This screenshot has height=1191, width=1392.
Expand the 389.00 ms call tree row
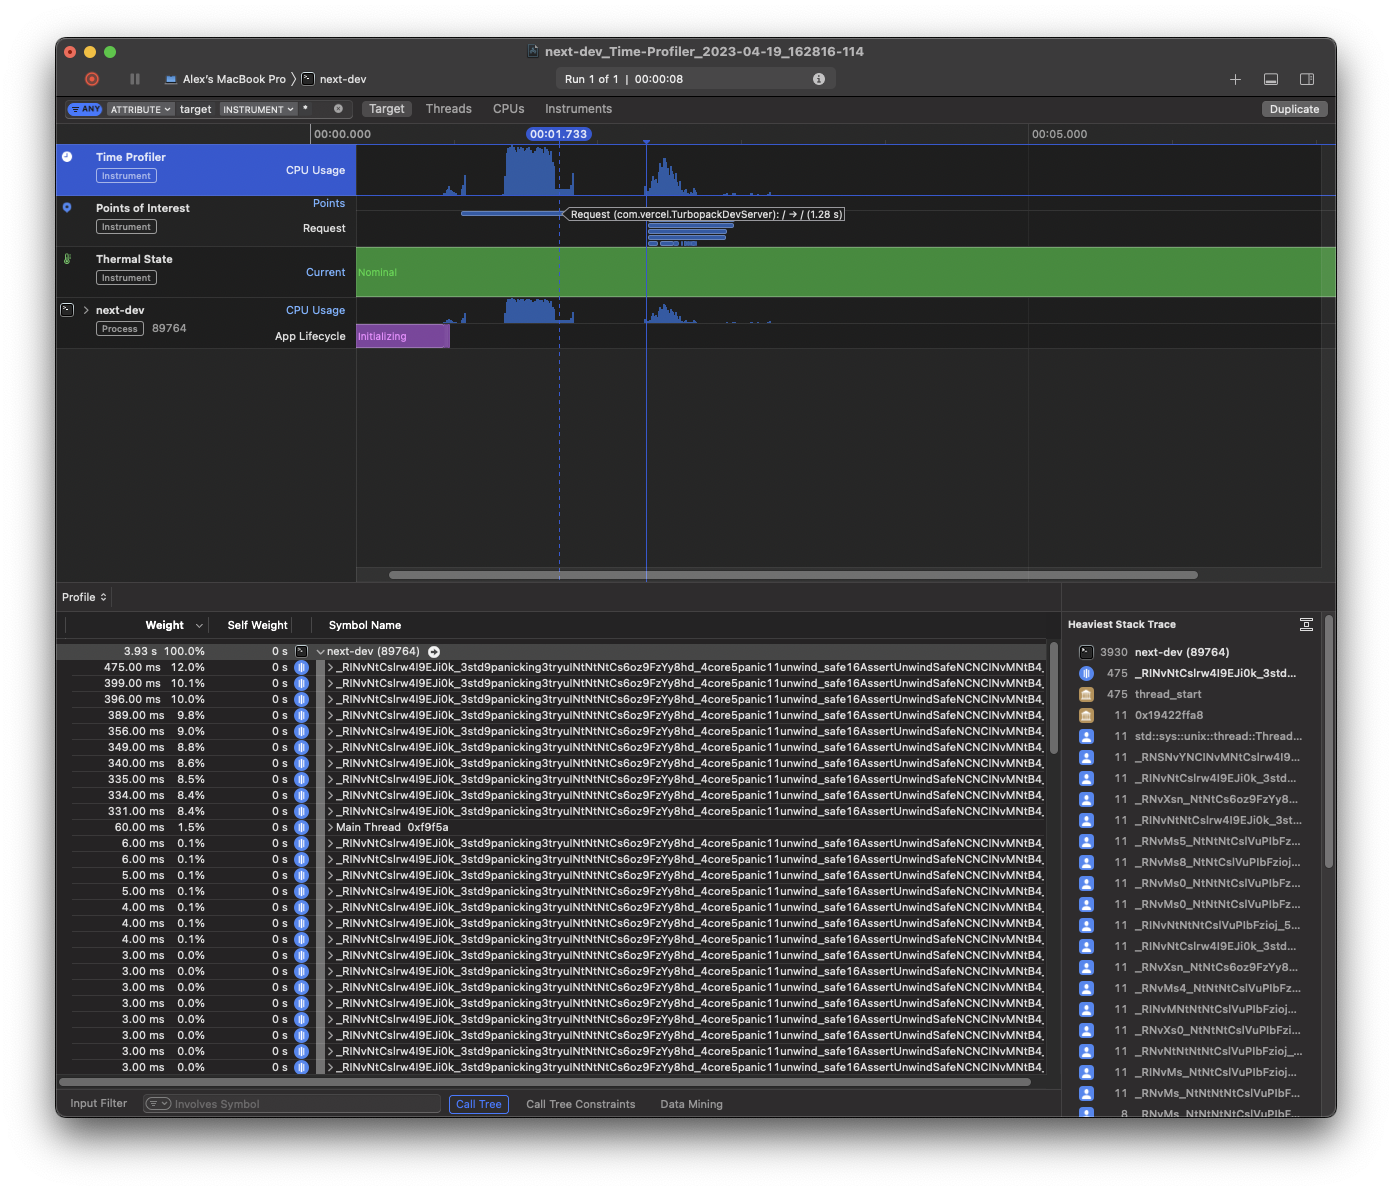tap(330, 715)
